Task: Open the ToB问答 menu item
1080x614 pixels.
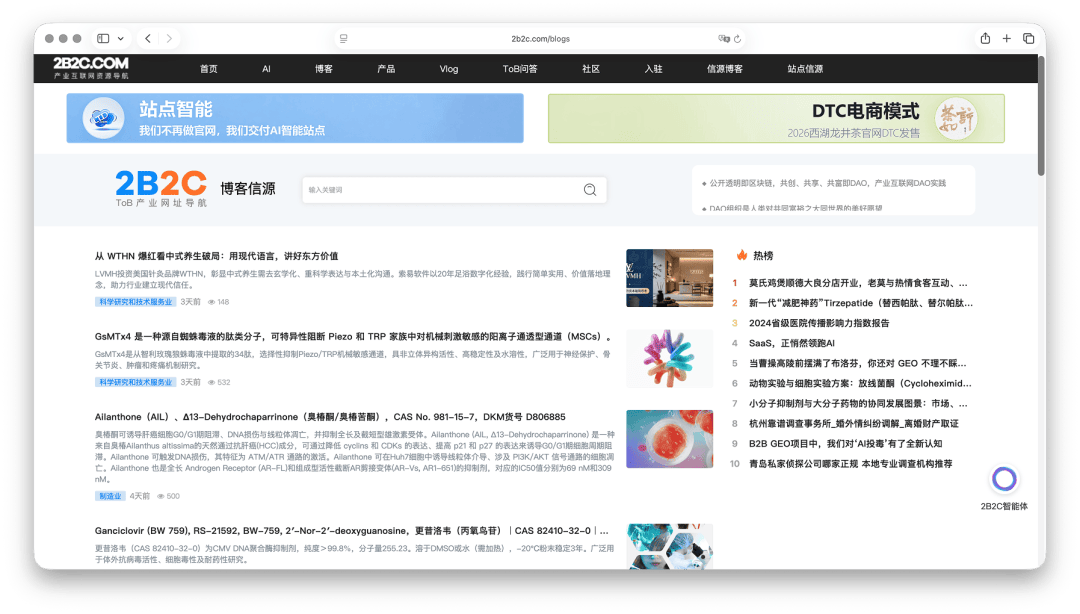Action: pyautogui.click(x=520, y=69)
